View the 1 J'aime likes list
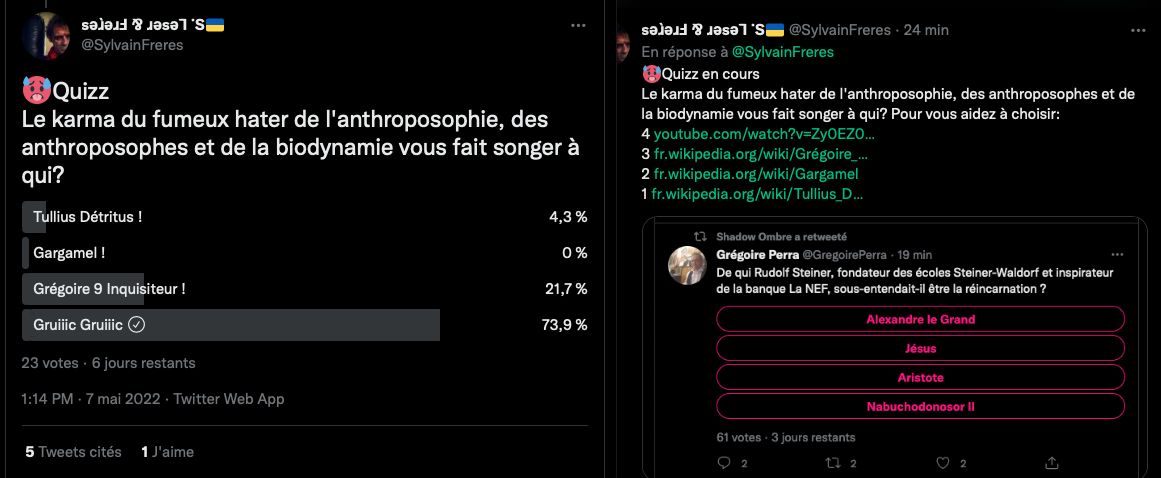 [x=167, y=452]
